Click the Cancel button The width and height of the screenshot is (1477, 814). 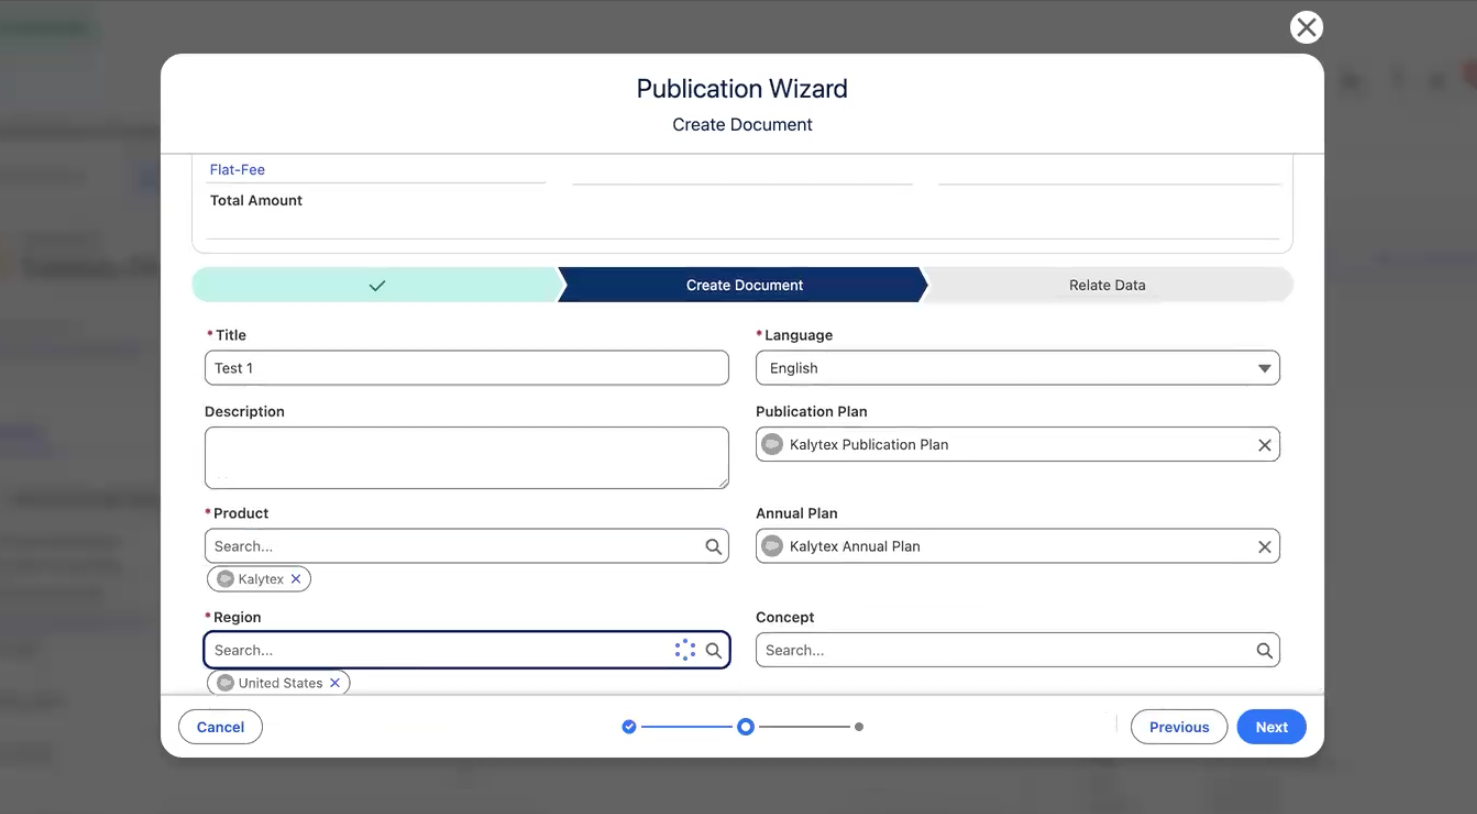tap(220, 727)
